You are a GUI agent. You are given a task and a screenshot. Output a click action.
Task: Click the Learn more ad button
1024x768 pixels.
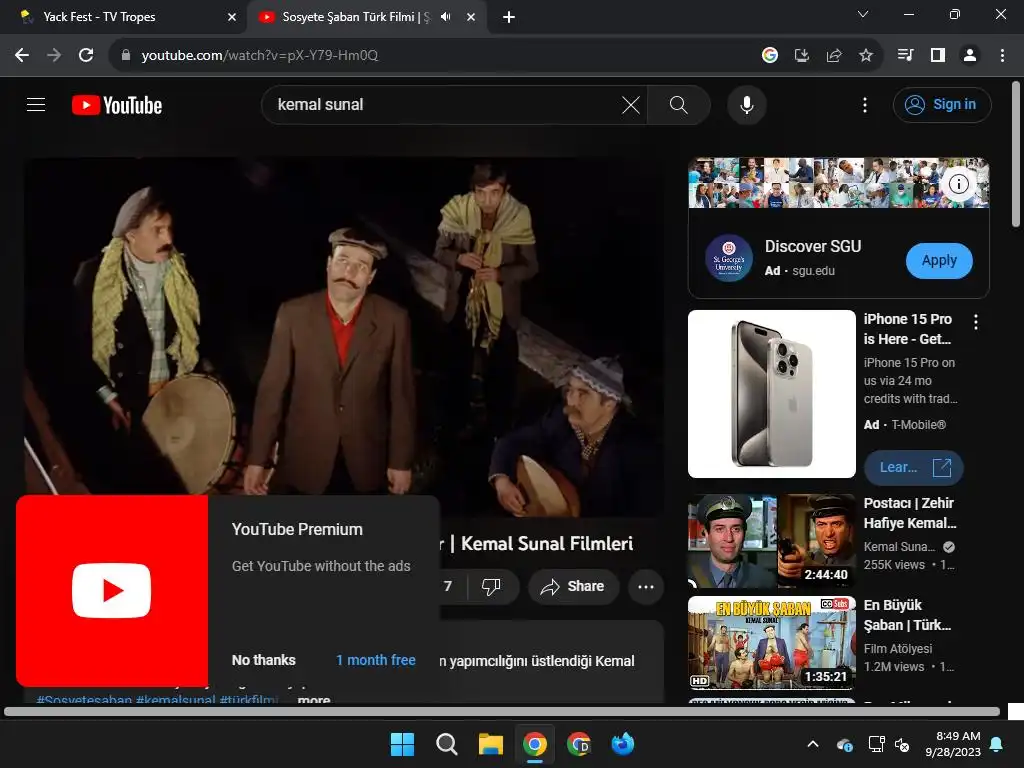913,468
